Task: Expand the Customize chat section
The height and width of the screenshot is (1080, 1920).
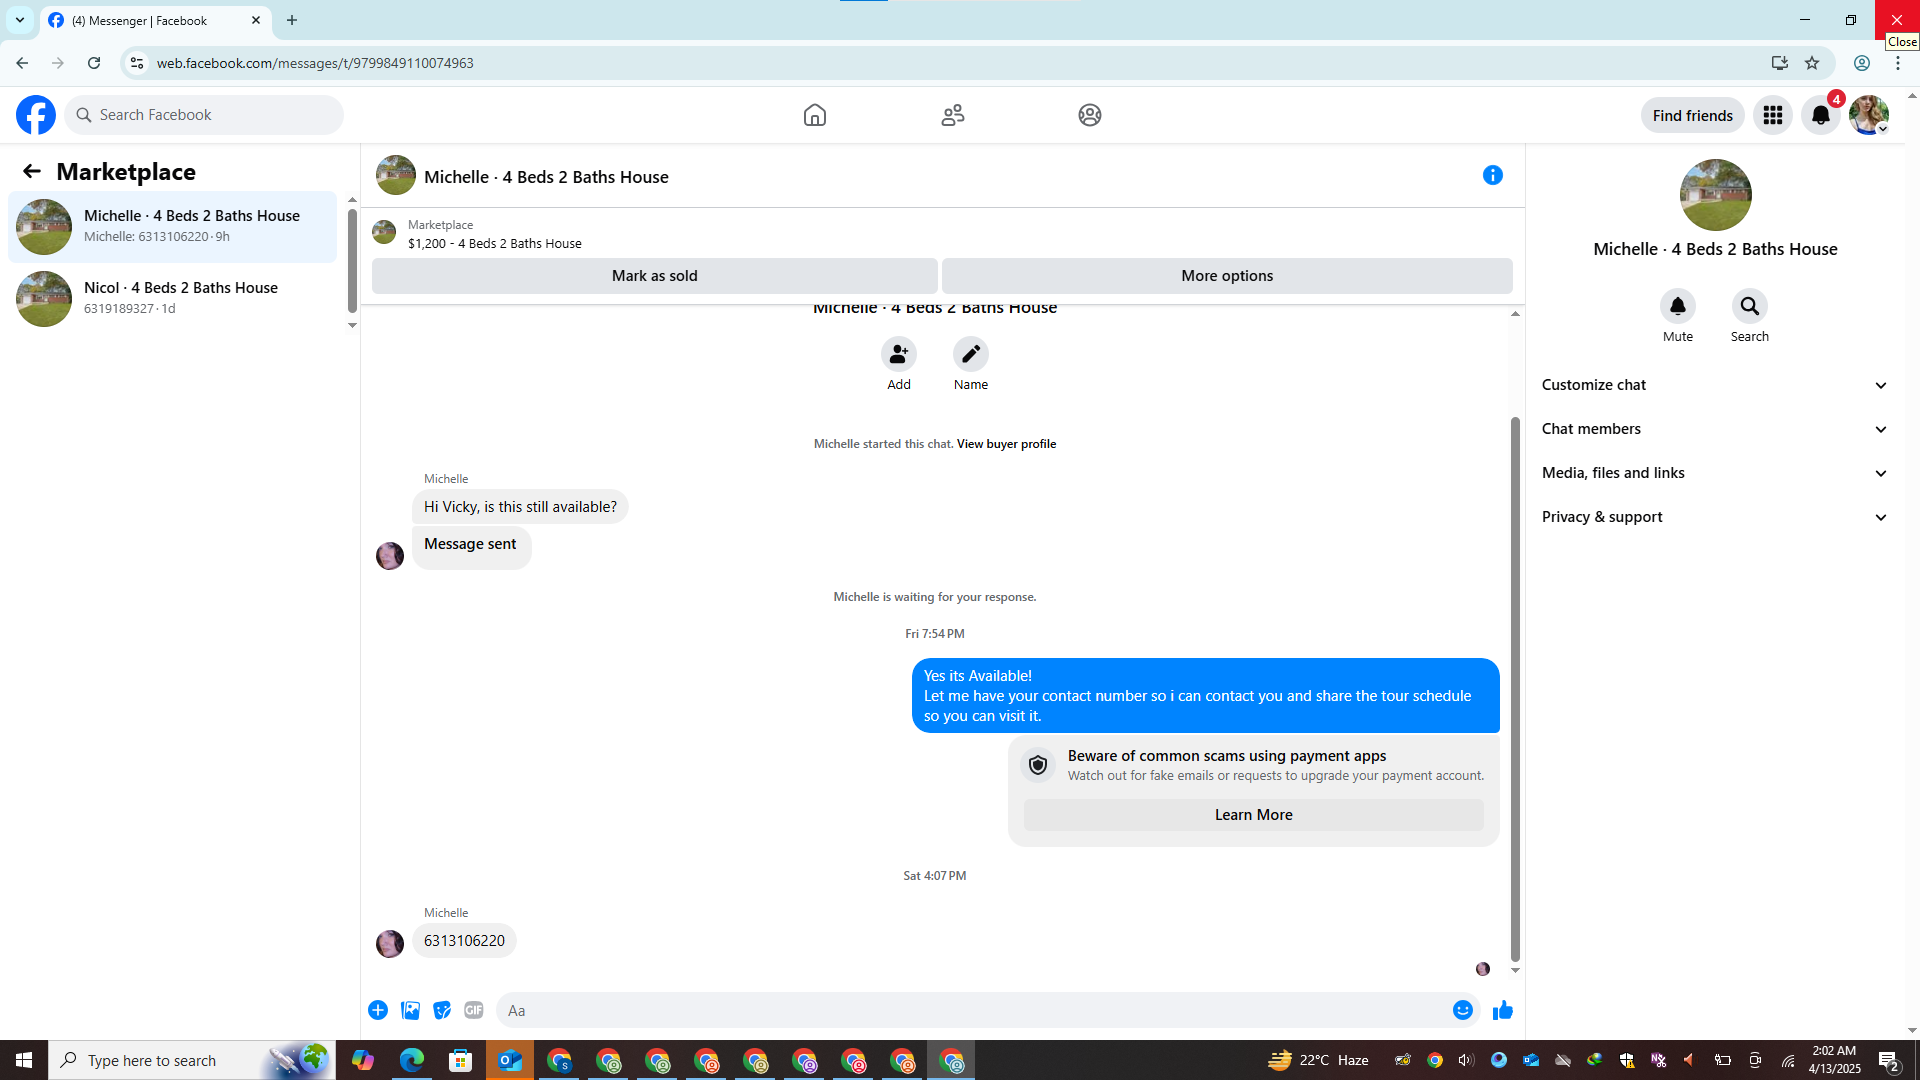Action: [1715, 385]
